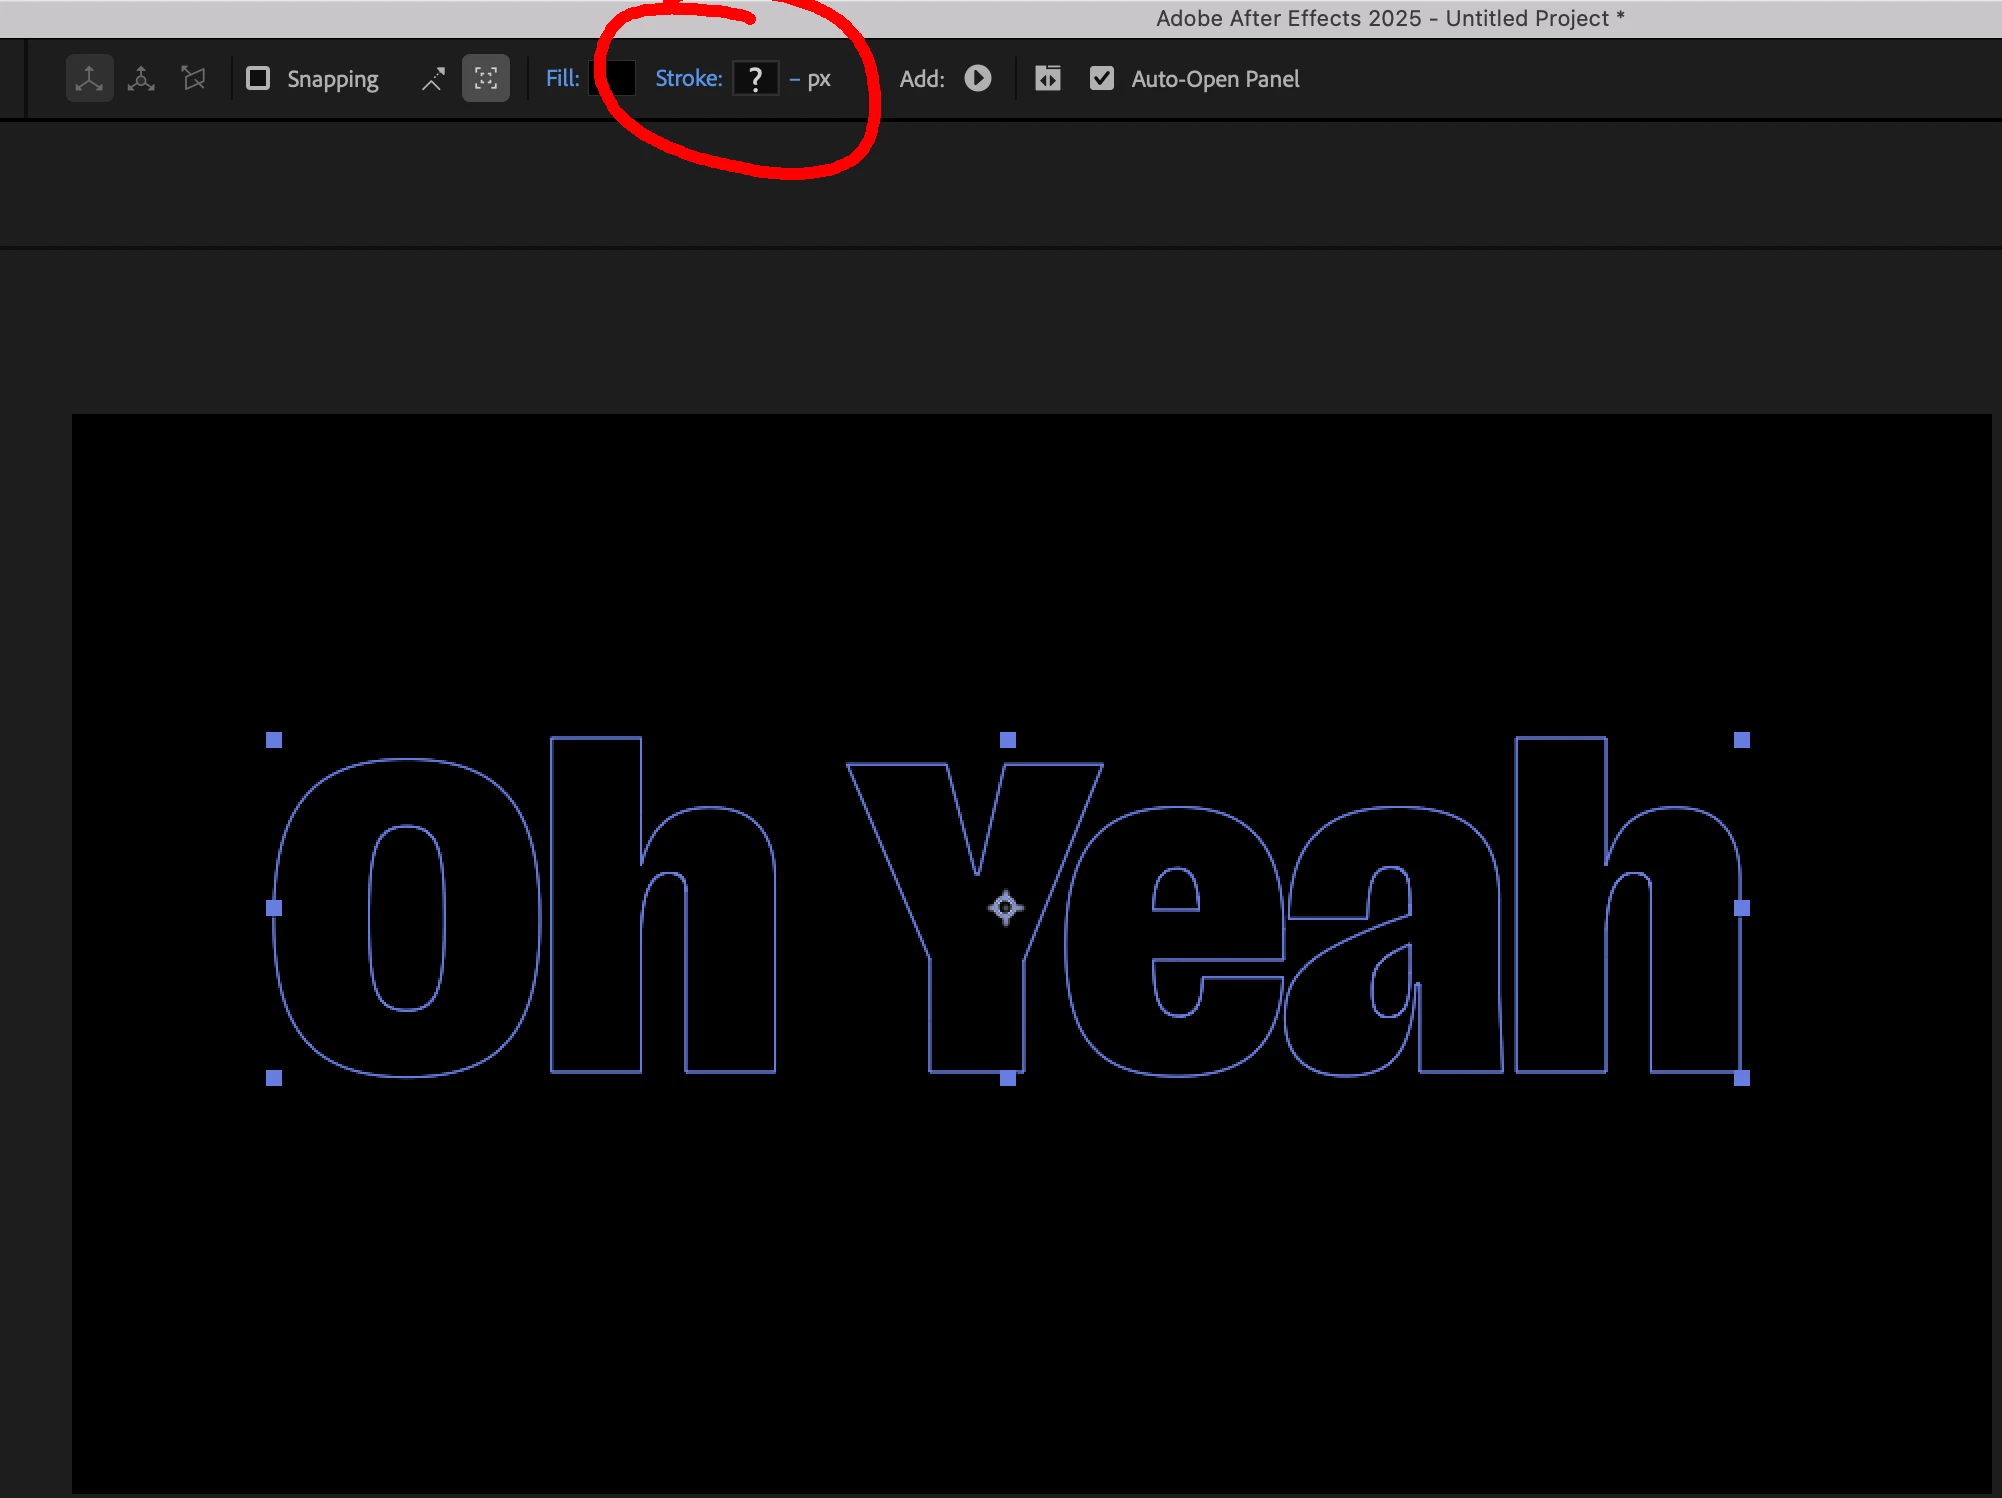Click the bottom-center bounding box handle
Image resolution: width=2002 pixels, height=1498 pixels.
coord(1008,1078)
